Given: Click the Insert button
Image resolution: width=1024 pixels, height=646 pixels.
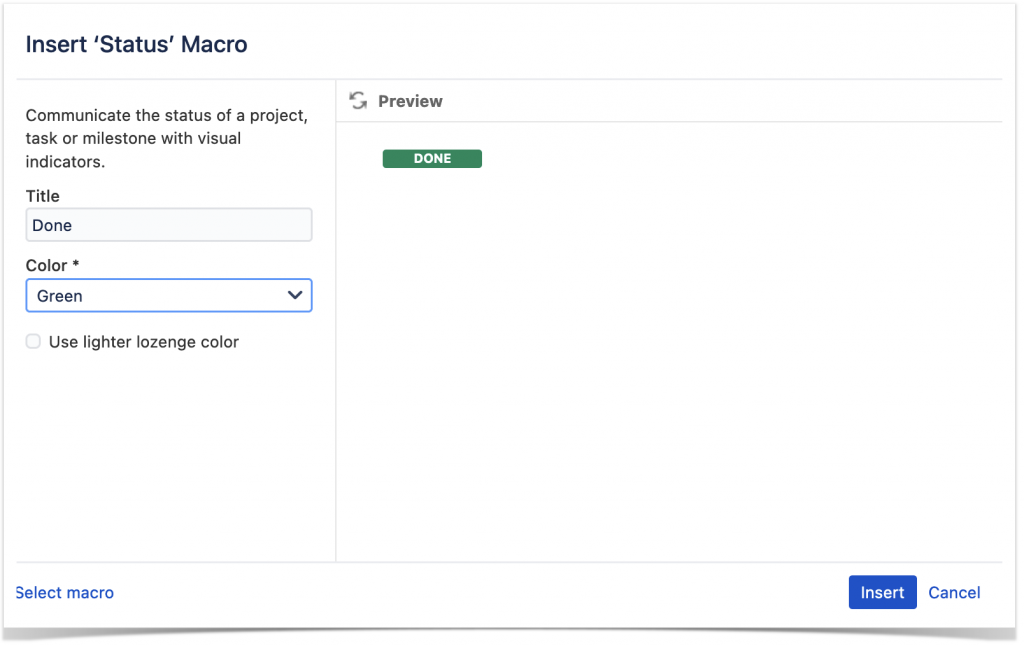Looking at the screenshot, I should (x=882, y=592).
